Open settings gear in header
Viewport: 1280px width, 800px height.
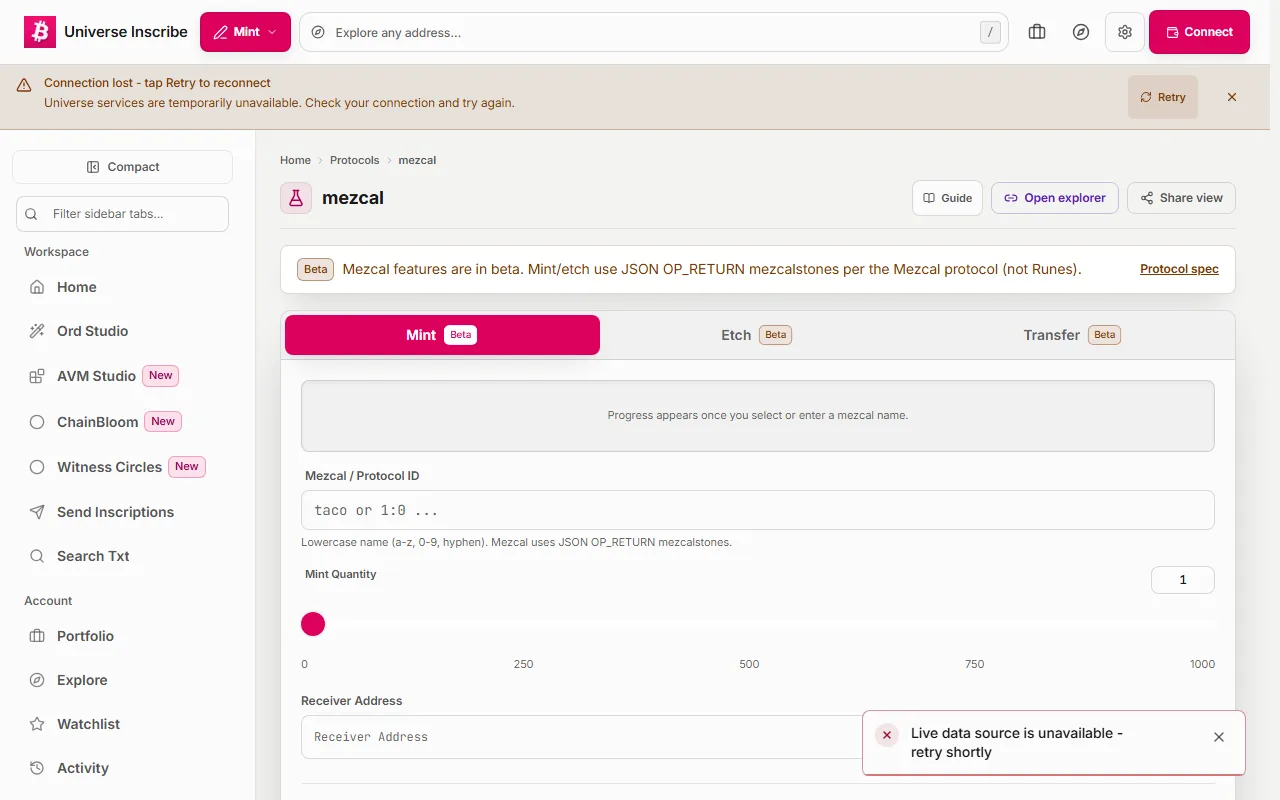tap(1125, 32)
